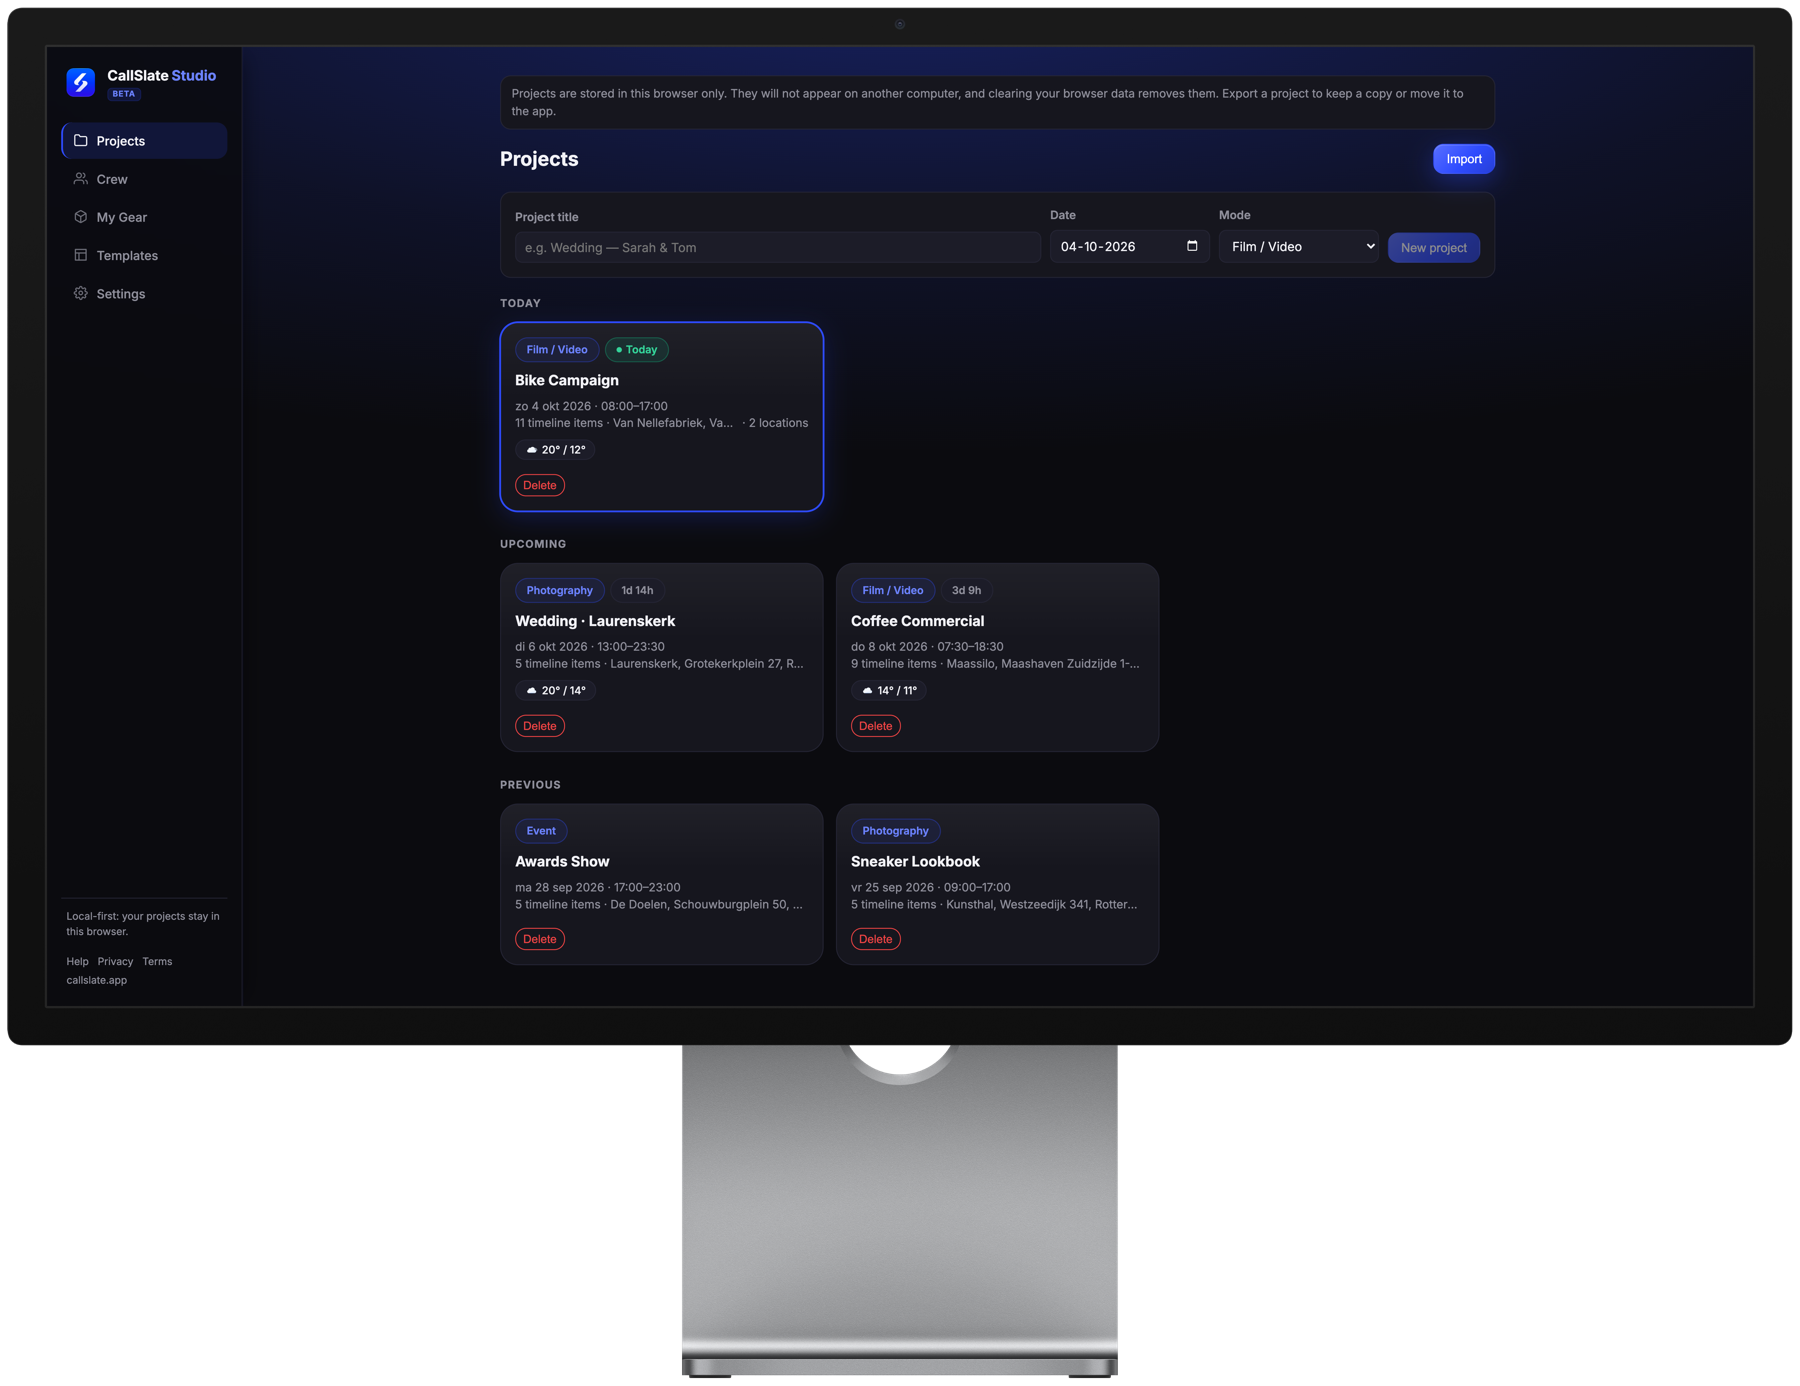Click the Today status badge on Bike Campaign
Image resolution: width=1800 pixels, height=1386 pixels.
click(637, 350)
